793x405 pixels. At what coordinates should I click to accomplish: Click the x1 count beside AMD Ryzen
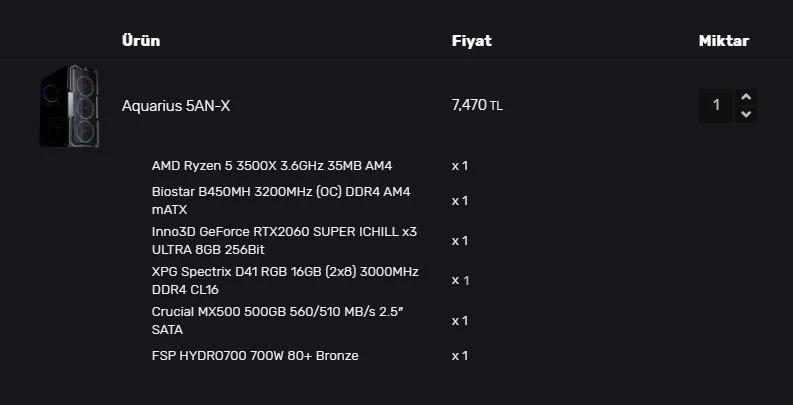(x=460, y=165)
